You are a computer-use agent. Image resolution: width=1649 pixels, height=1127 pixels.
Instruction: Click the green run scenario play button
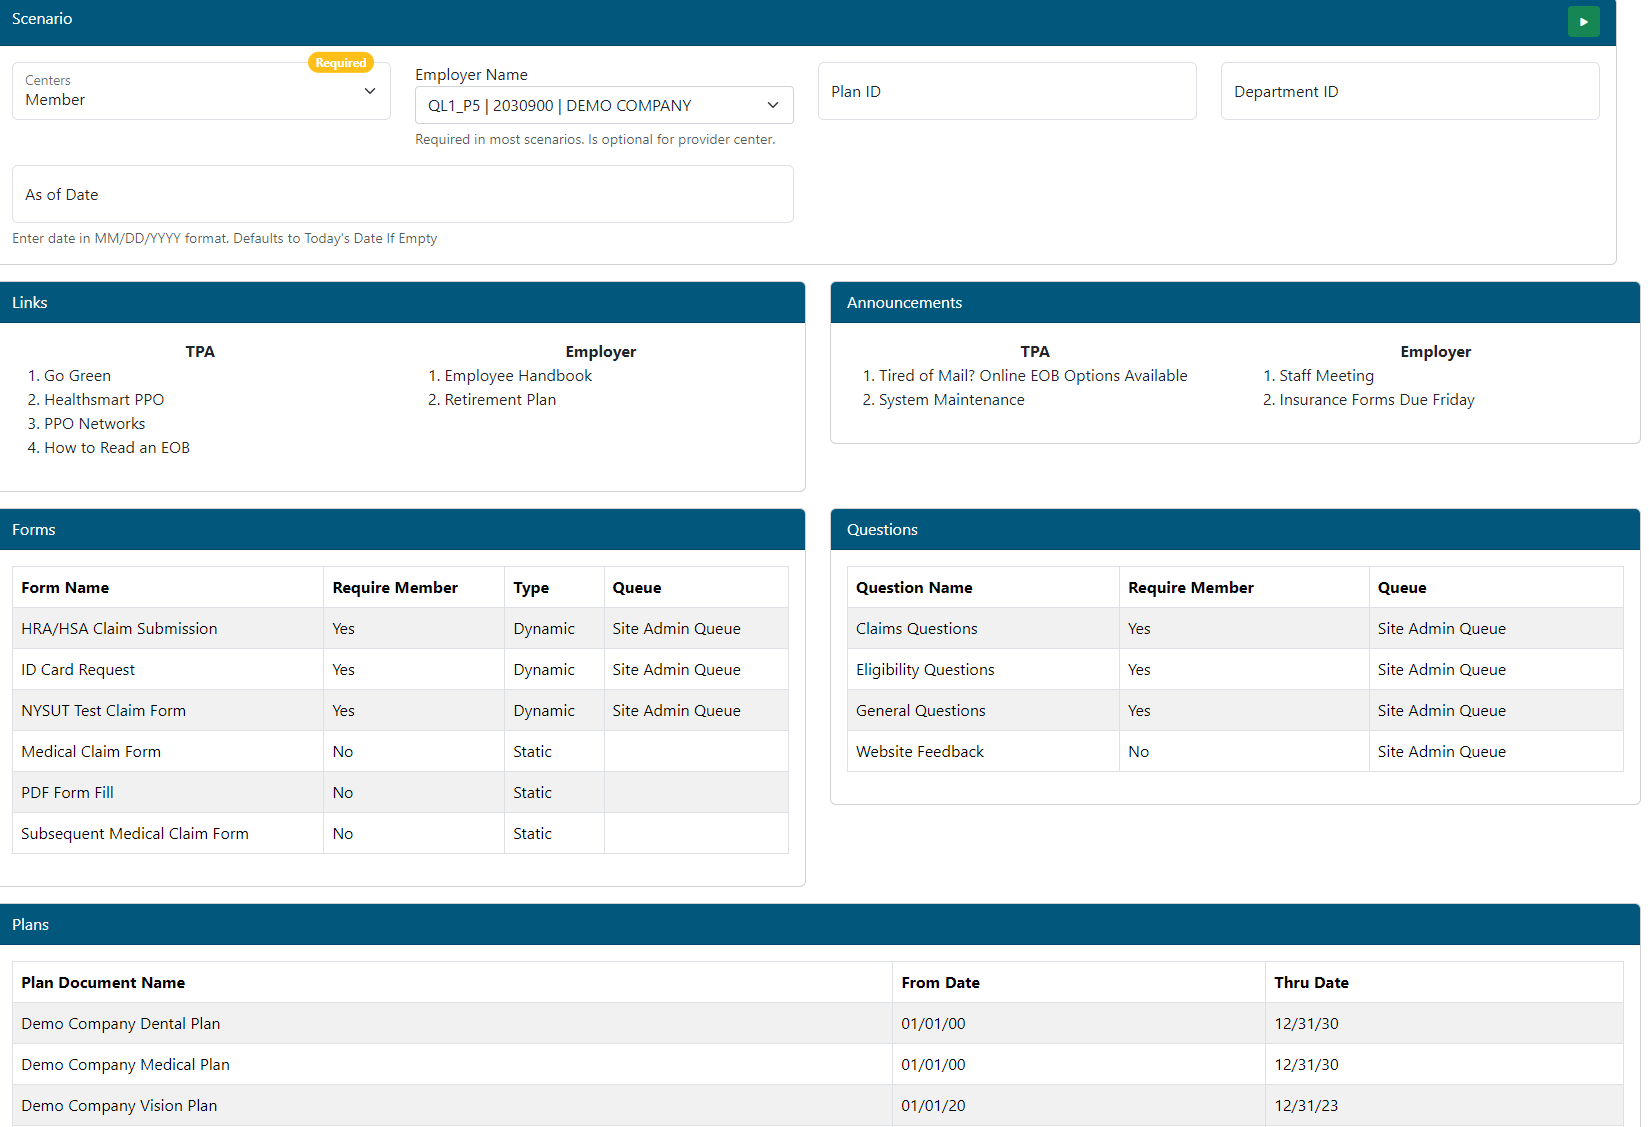(x=1583, y=22)
